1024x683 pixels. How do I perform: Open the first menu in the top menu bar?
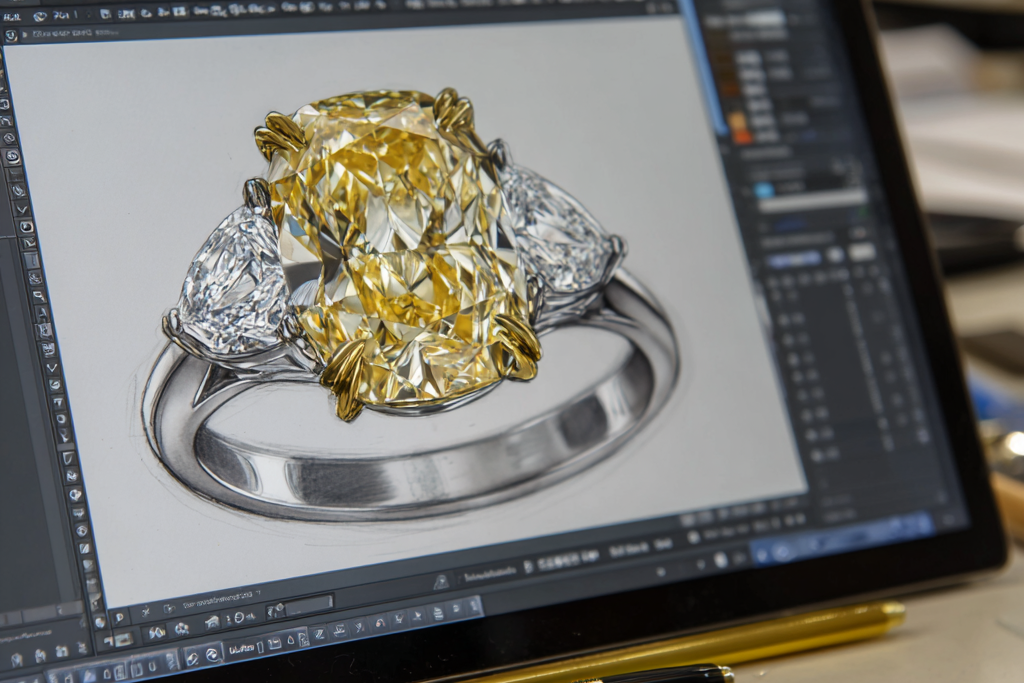pyautogui.click(x=12, y=16)
